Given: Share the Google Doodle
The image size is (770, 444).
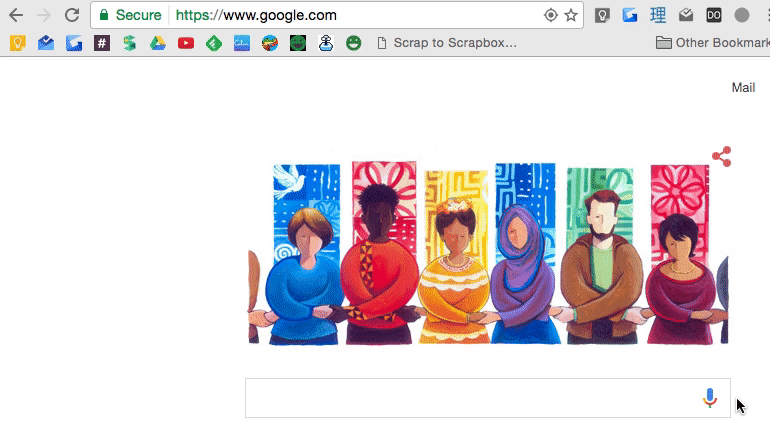Looking at the screenshot, I should 722,157.
